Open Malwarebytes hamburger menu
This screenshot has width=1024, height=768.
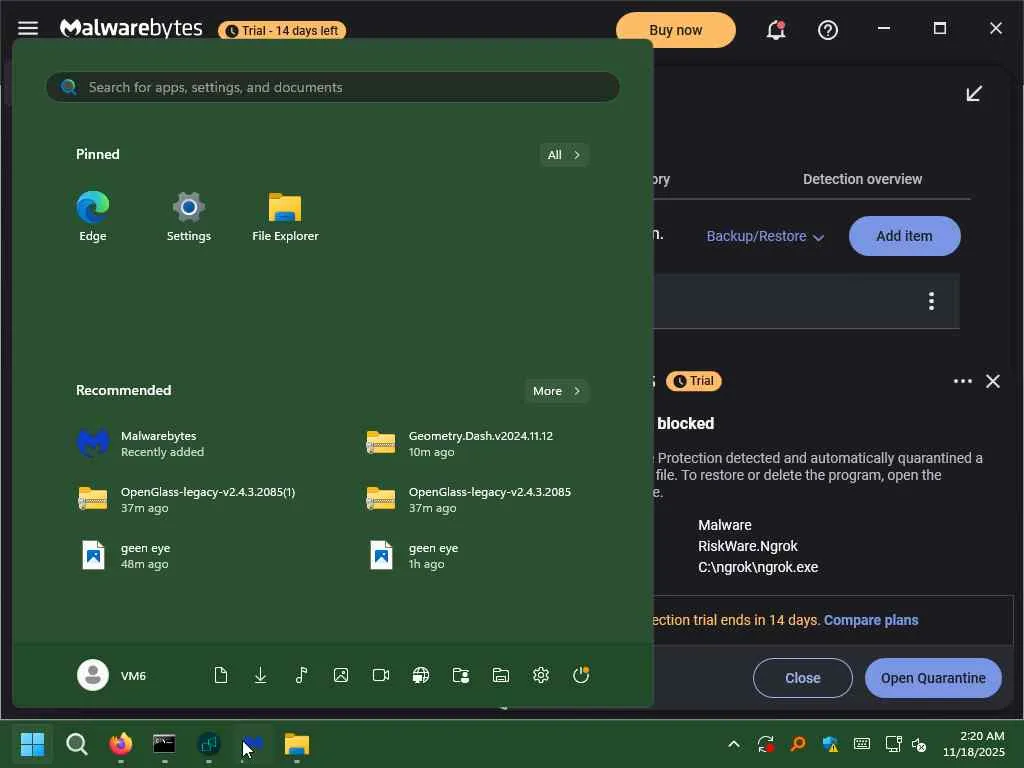point(27,28)
